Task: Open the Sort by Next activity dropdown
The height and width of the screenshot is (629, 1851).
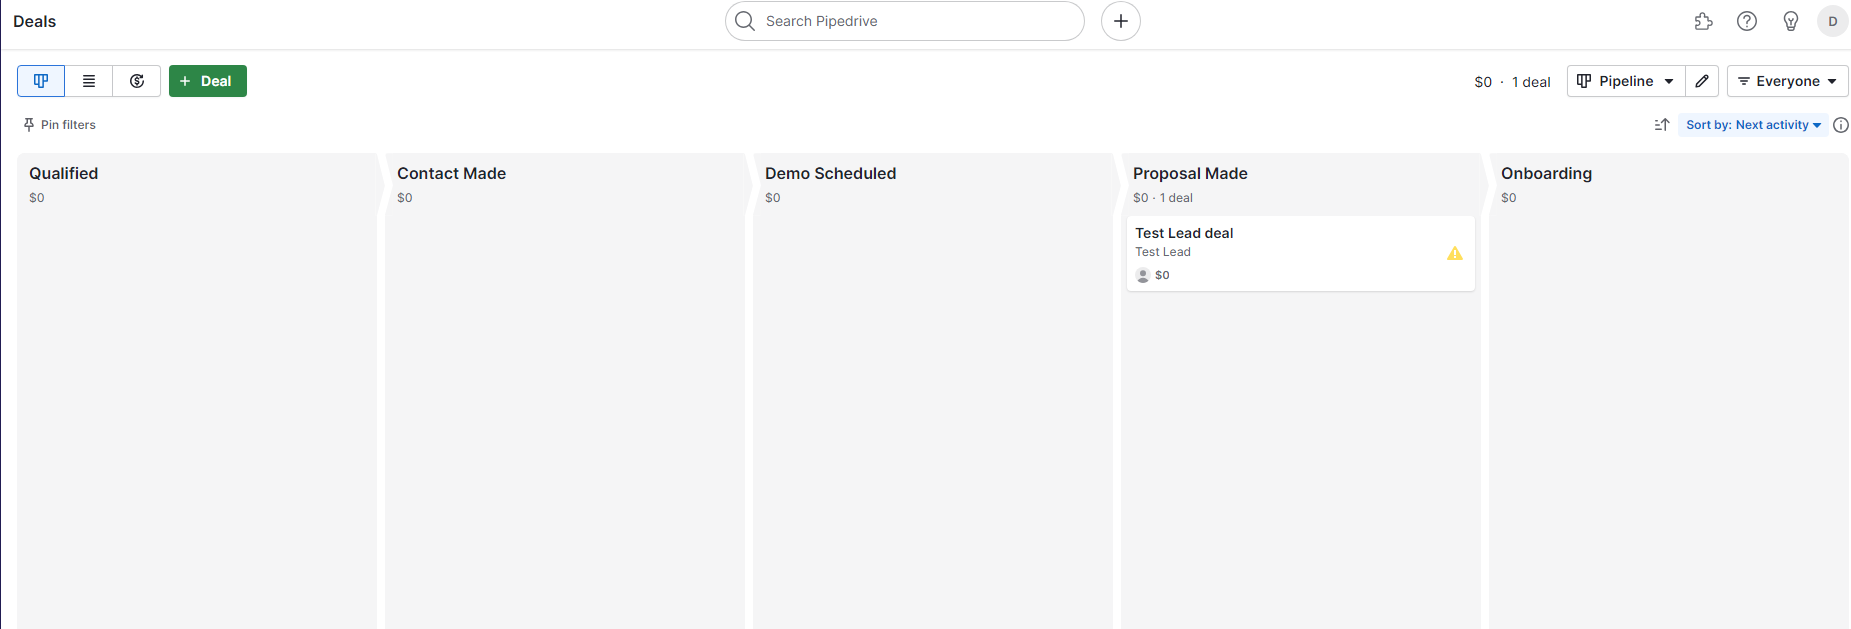Action: (x=1752, y=125)
